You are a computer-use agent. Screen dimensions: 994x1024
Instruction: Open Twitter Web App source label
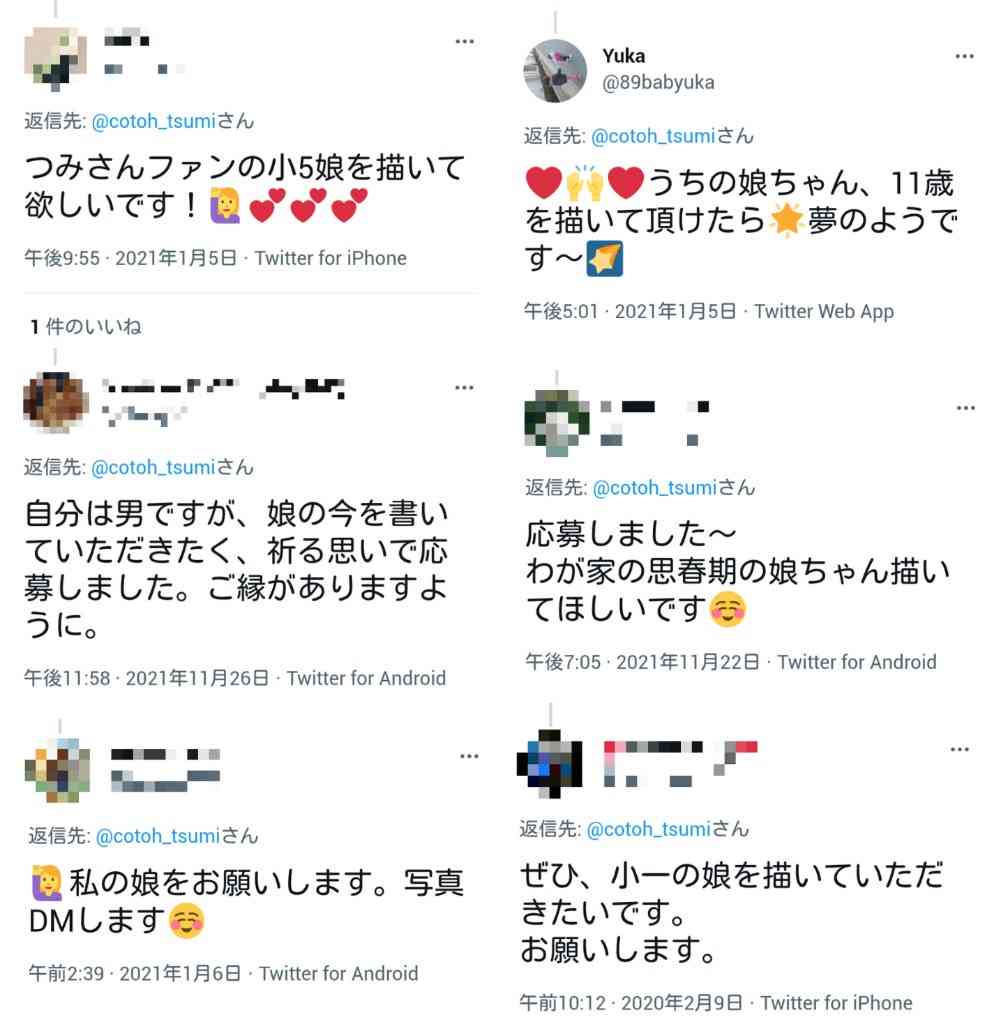(824, 312)
